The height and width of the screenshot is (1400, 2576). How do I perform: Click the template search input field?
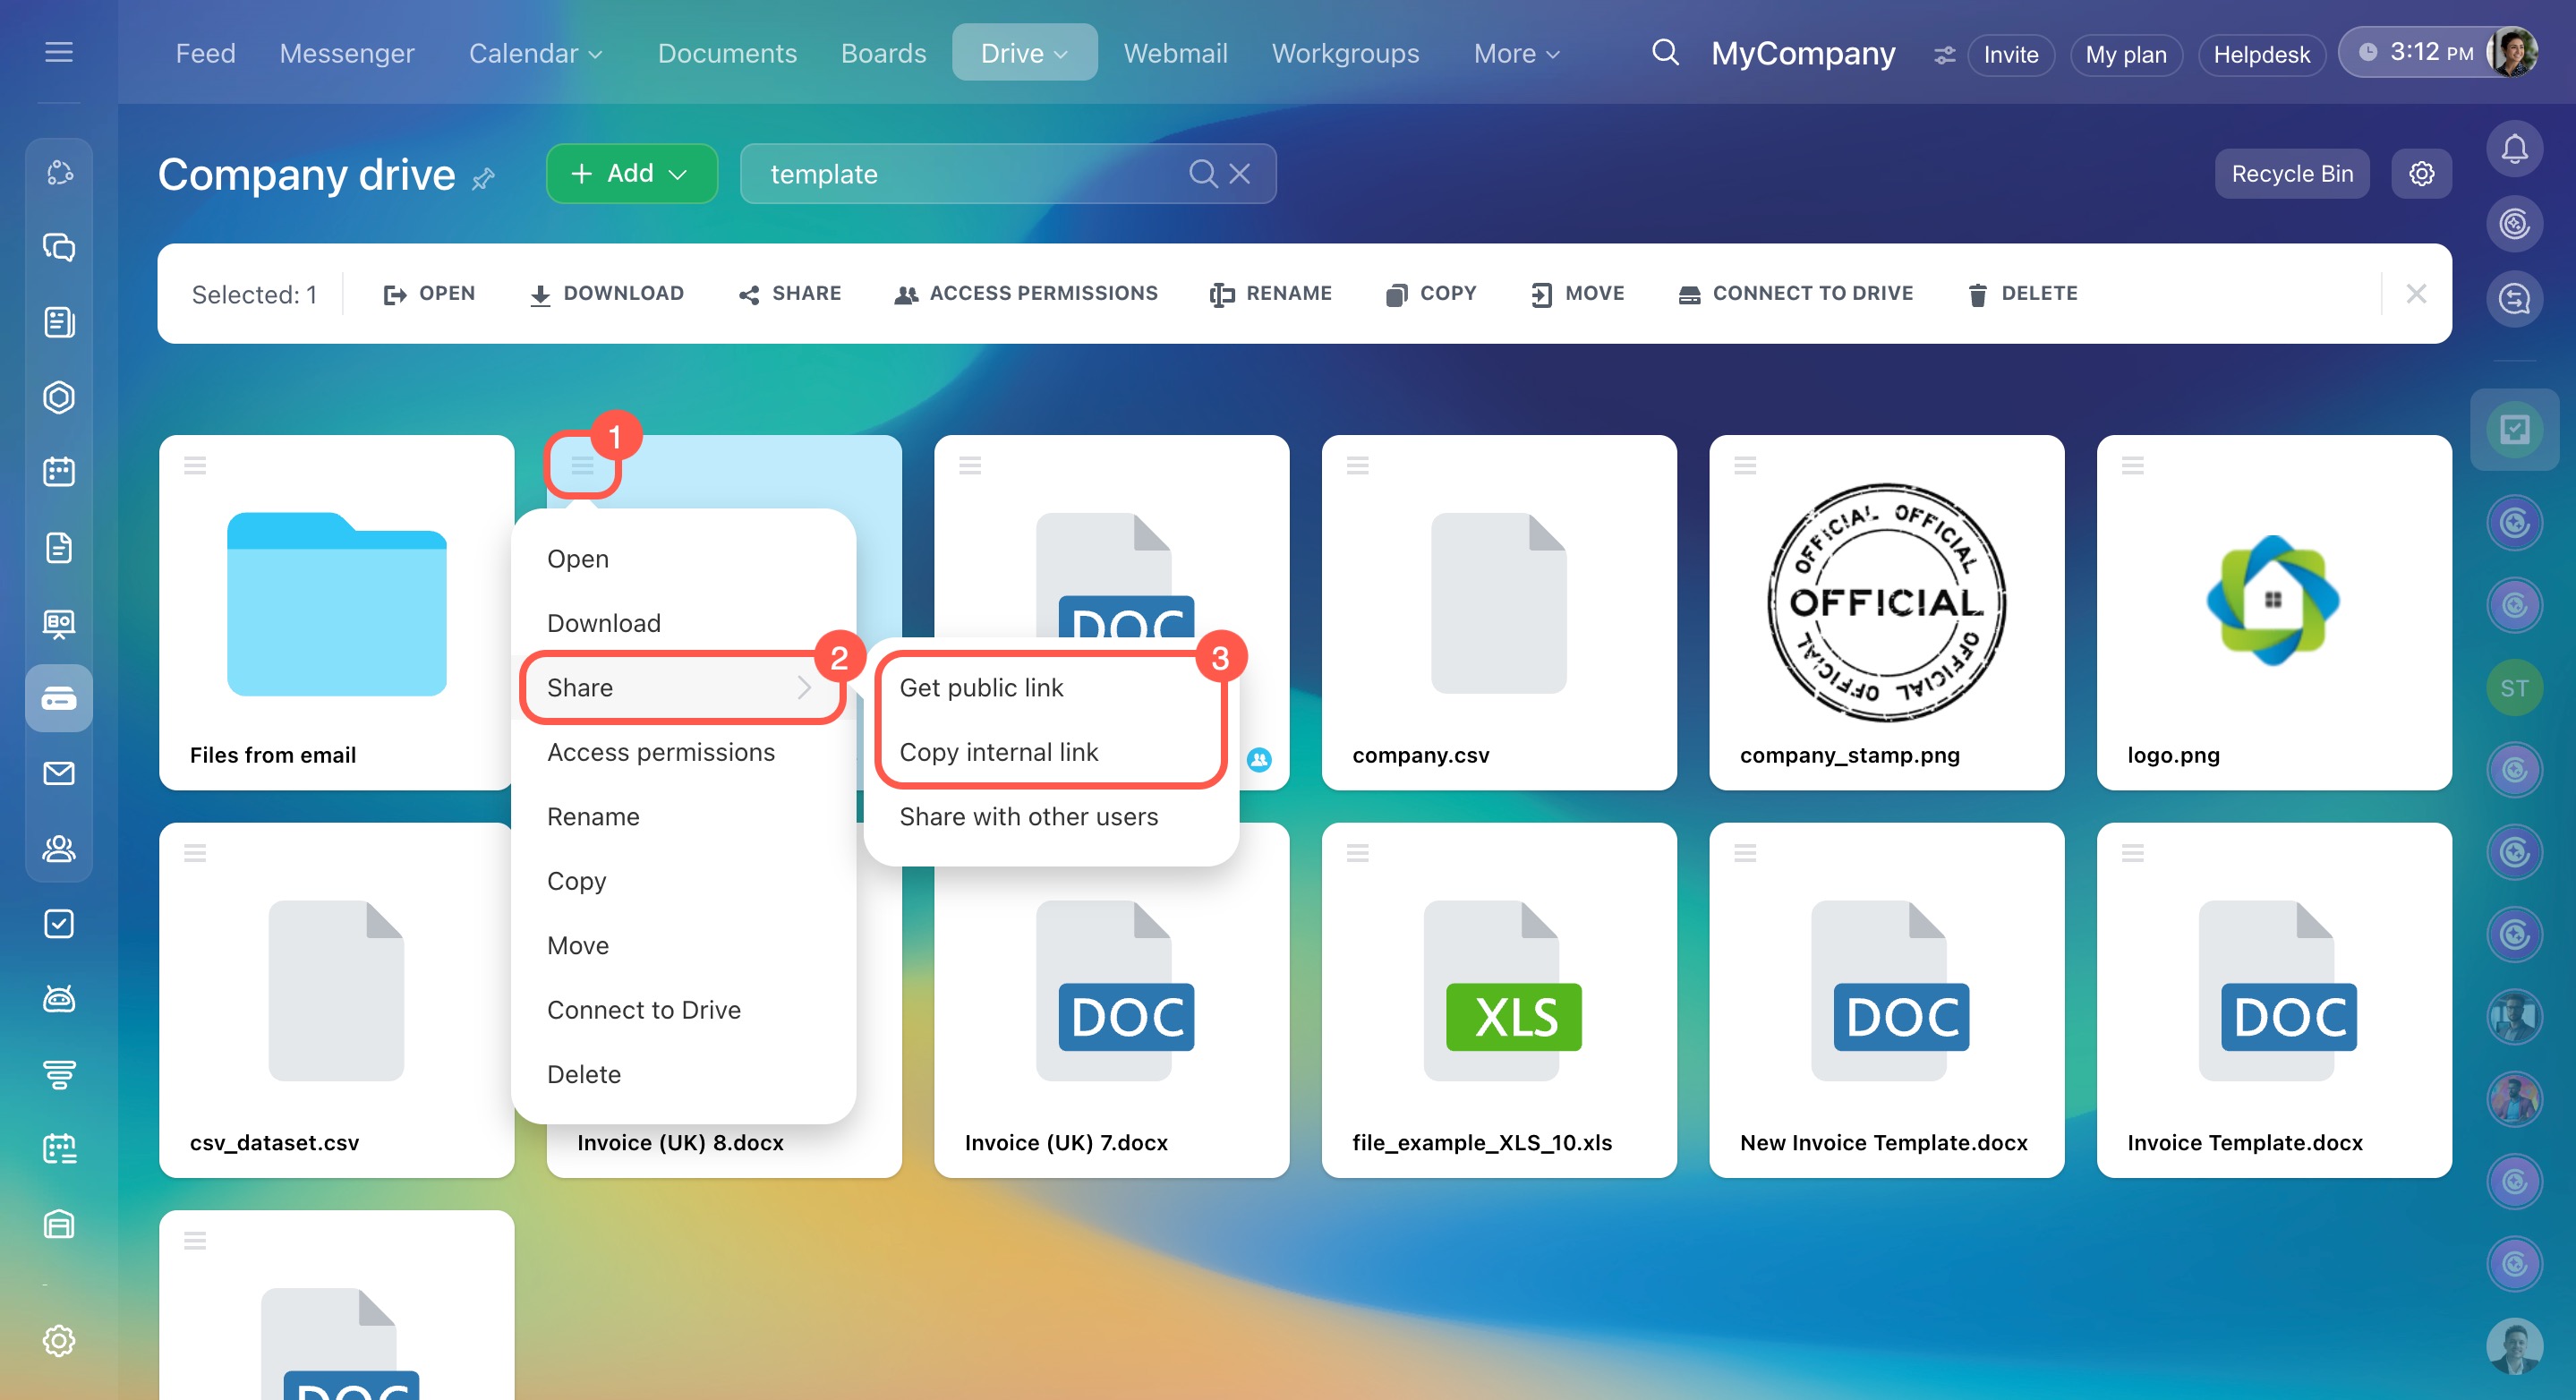[x=960, y=174]
